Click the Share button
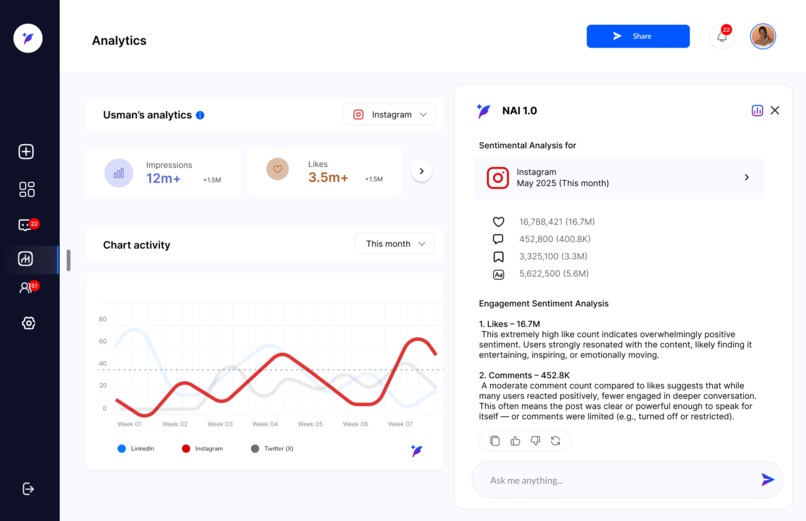This screenshot has width=806, height=521. click(x=638, y=36)
